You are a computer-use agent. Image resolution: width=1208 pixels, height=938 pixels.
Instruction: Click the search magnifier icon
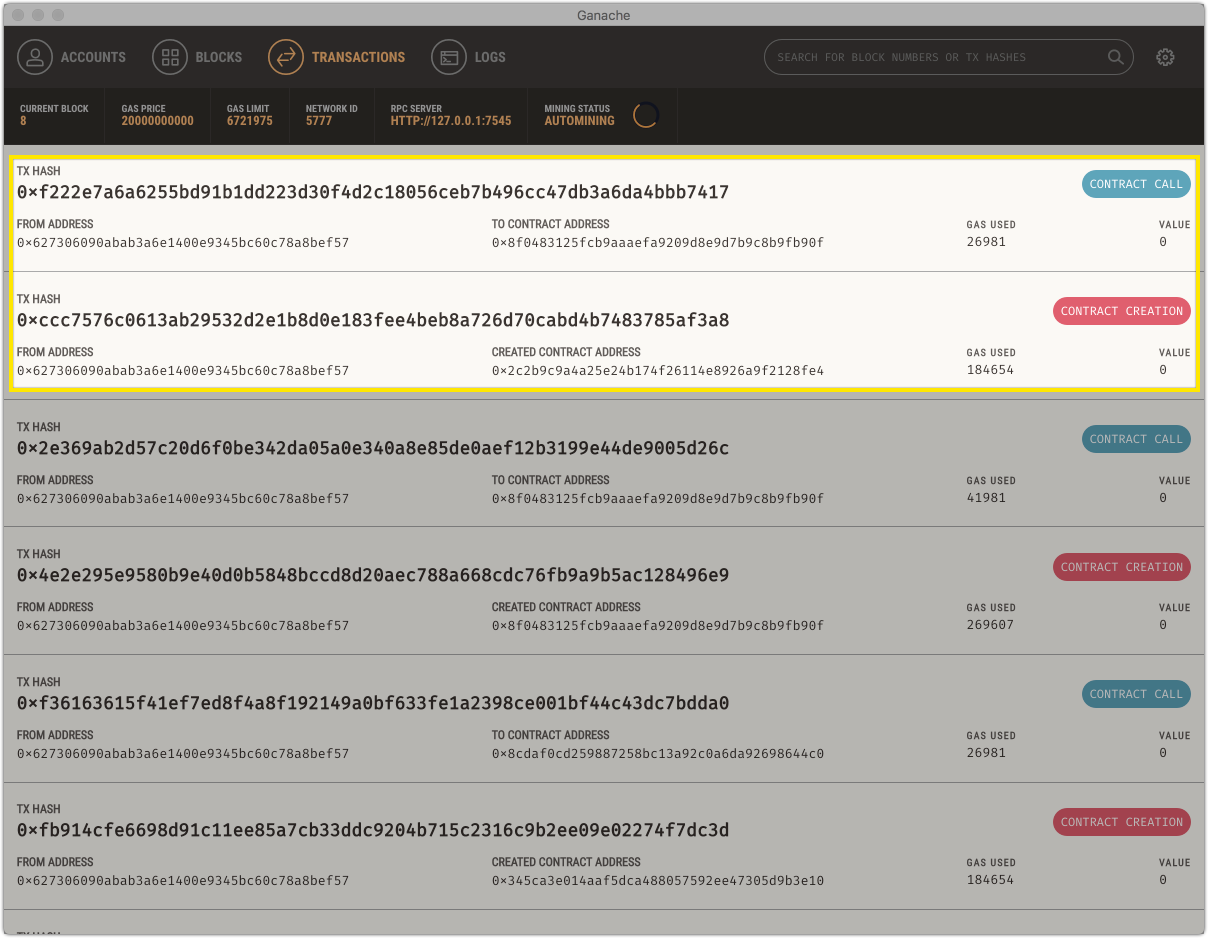[1116, 57]
